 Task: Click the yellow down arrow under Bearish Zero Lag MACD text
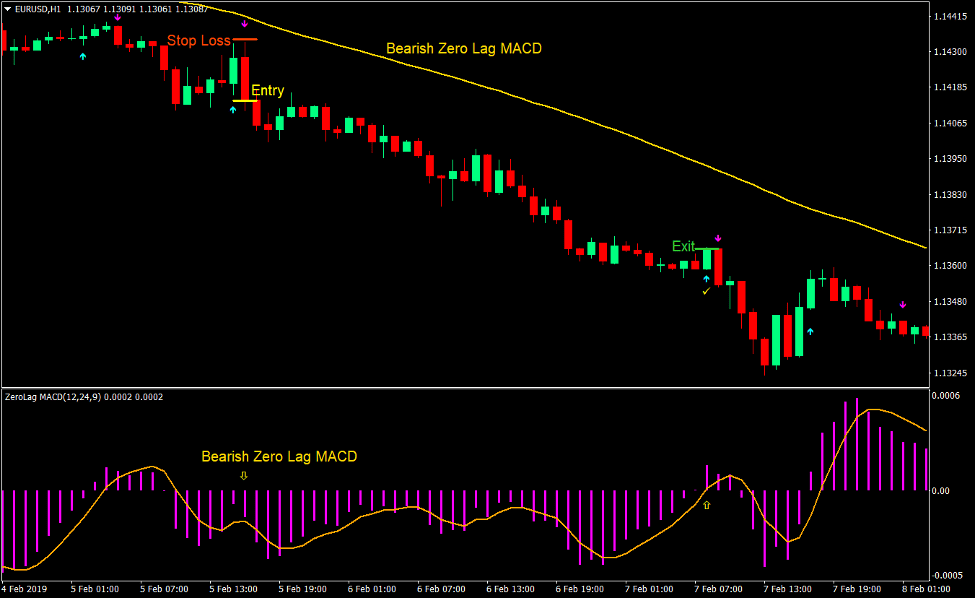coord(243,477)
